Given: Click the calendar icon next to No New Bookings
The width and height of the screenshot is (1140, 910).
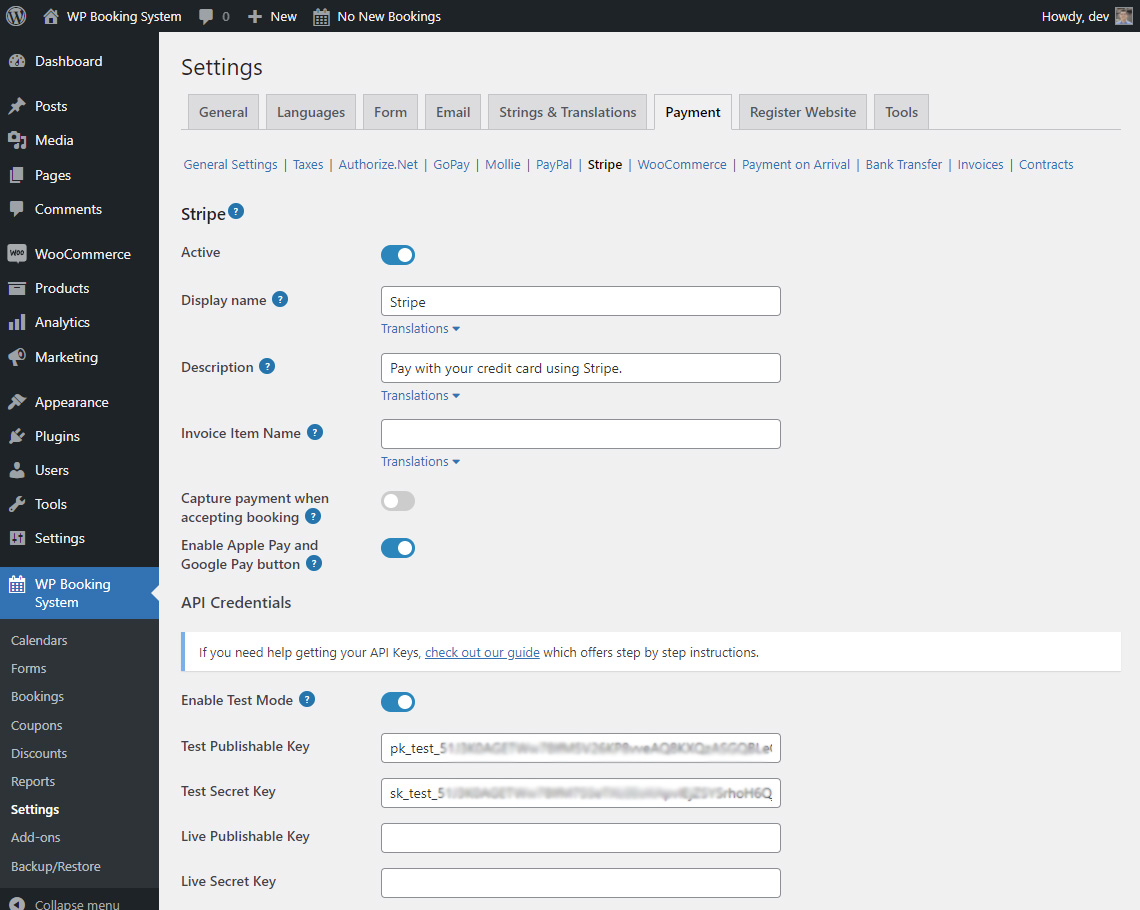Looking at the screenshot, I should [x=321, y=17].
